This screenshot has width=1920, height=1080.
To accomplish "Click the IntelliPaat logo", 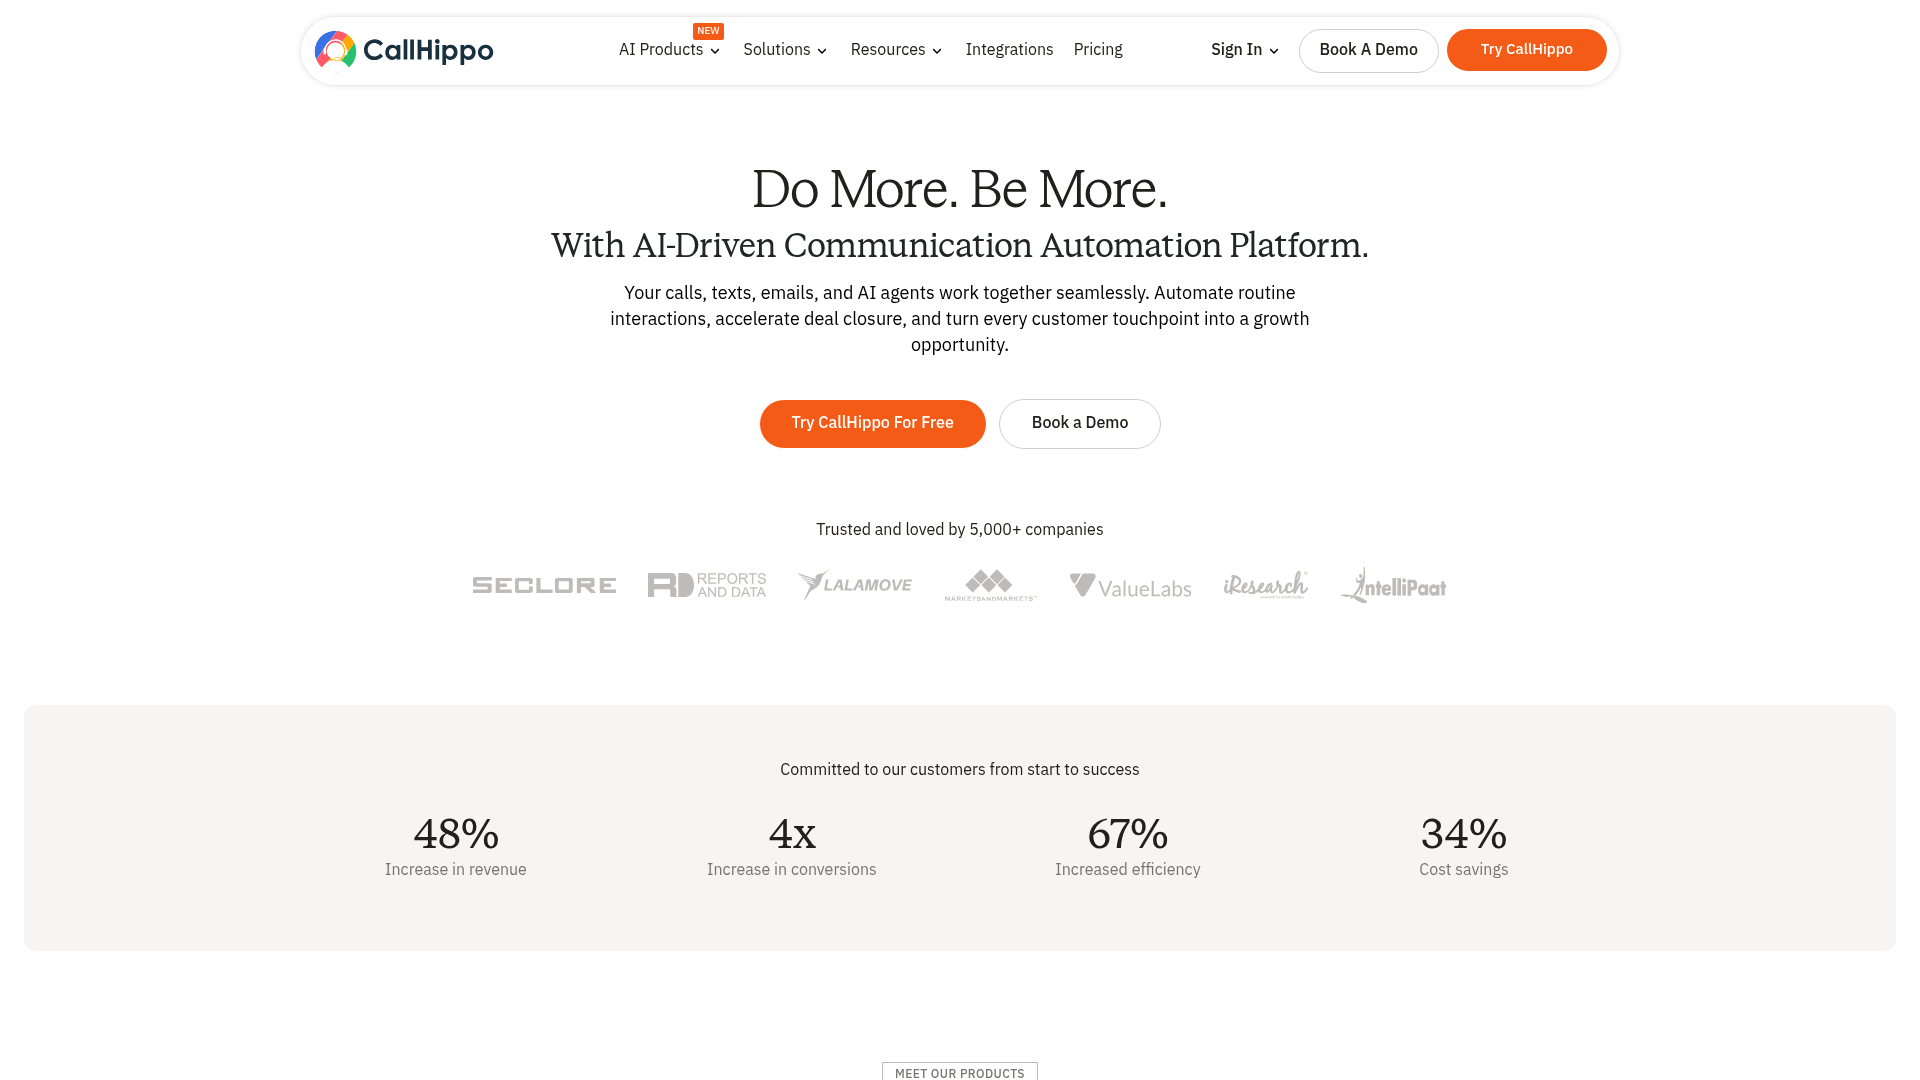I will [x=1392, y=586].
